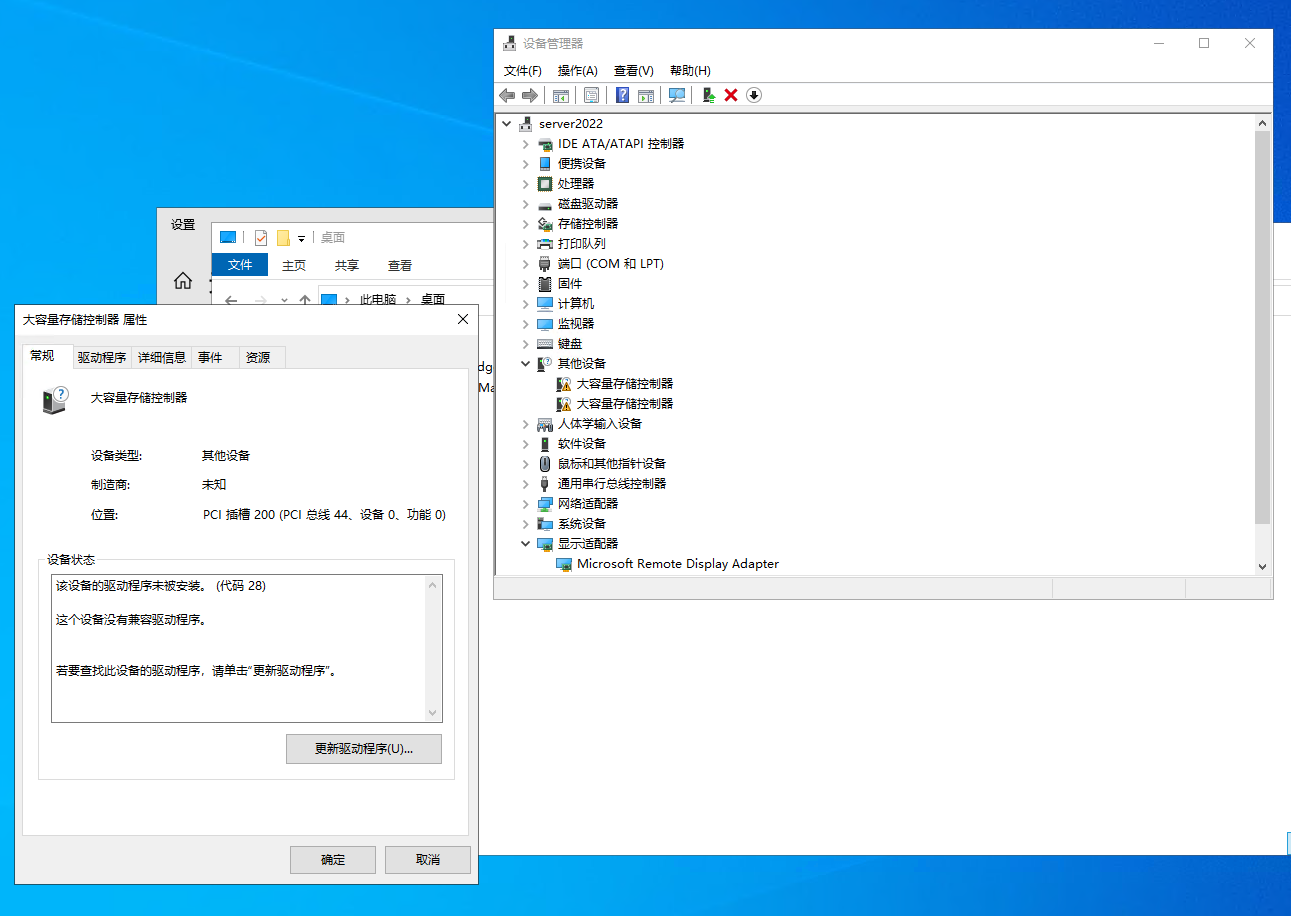The height and width of the screenshot is (916, 1291).
Task: Expand the 网络适配器 tree node
Action: [526, 504]
